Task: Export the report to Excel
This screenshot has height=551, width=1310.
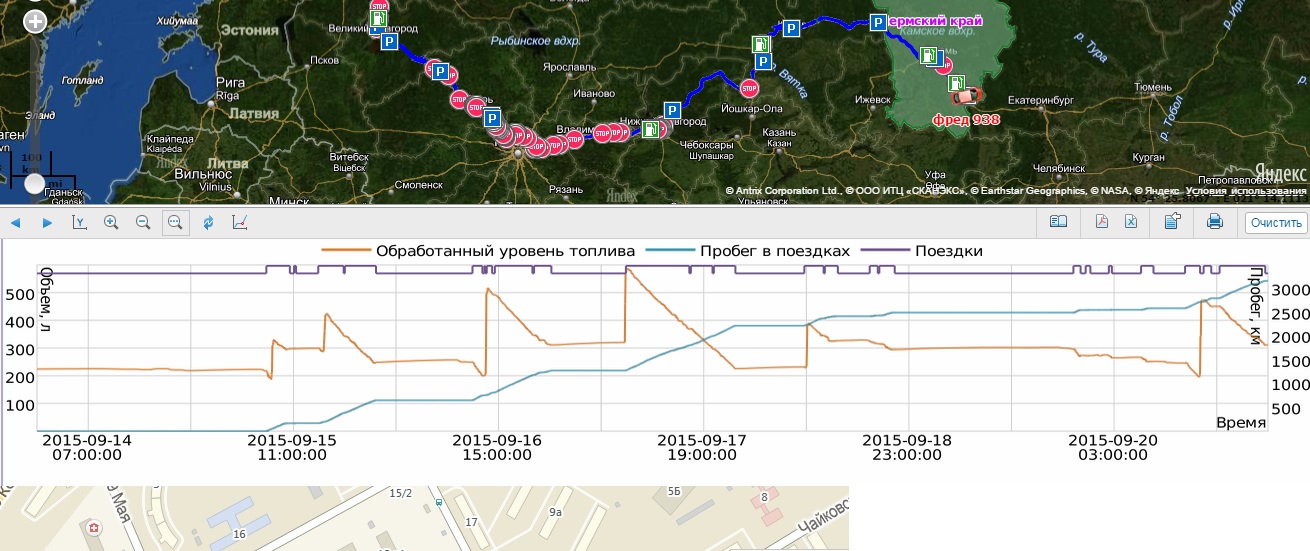Action: point(1131,222)
